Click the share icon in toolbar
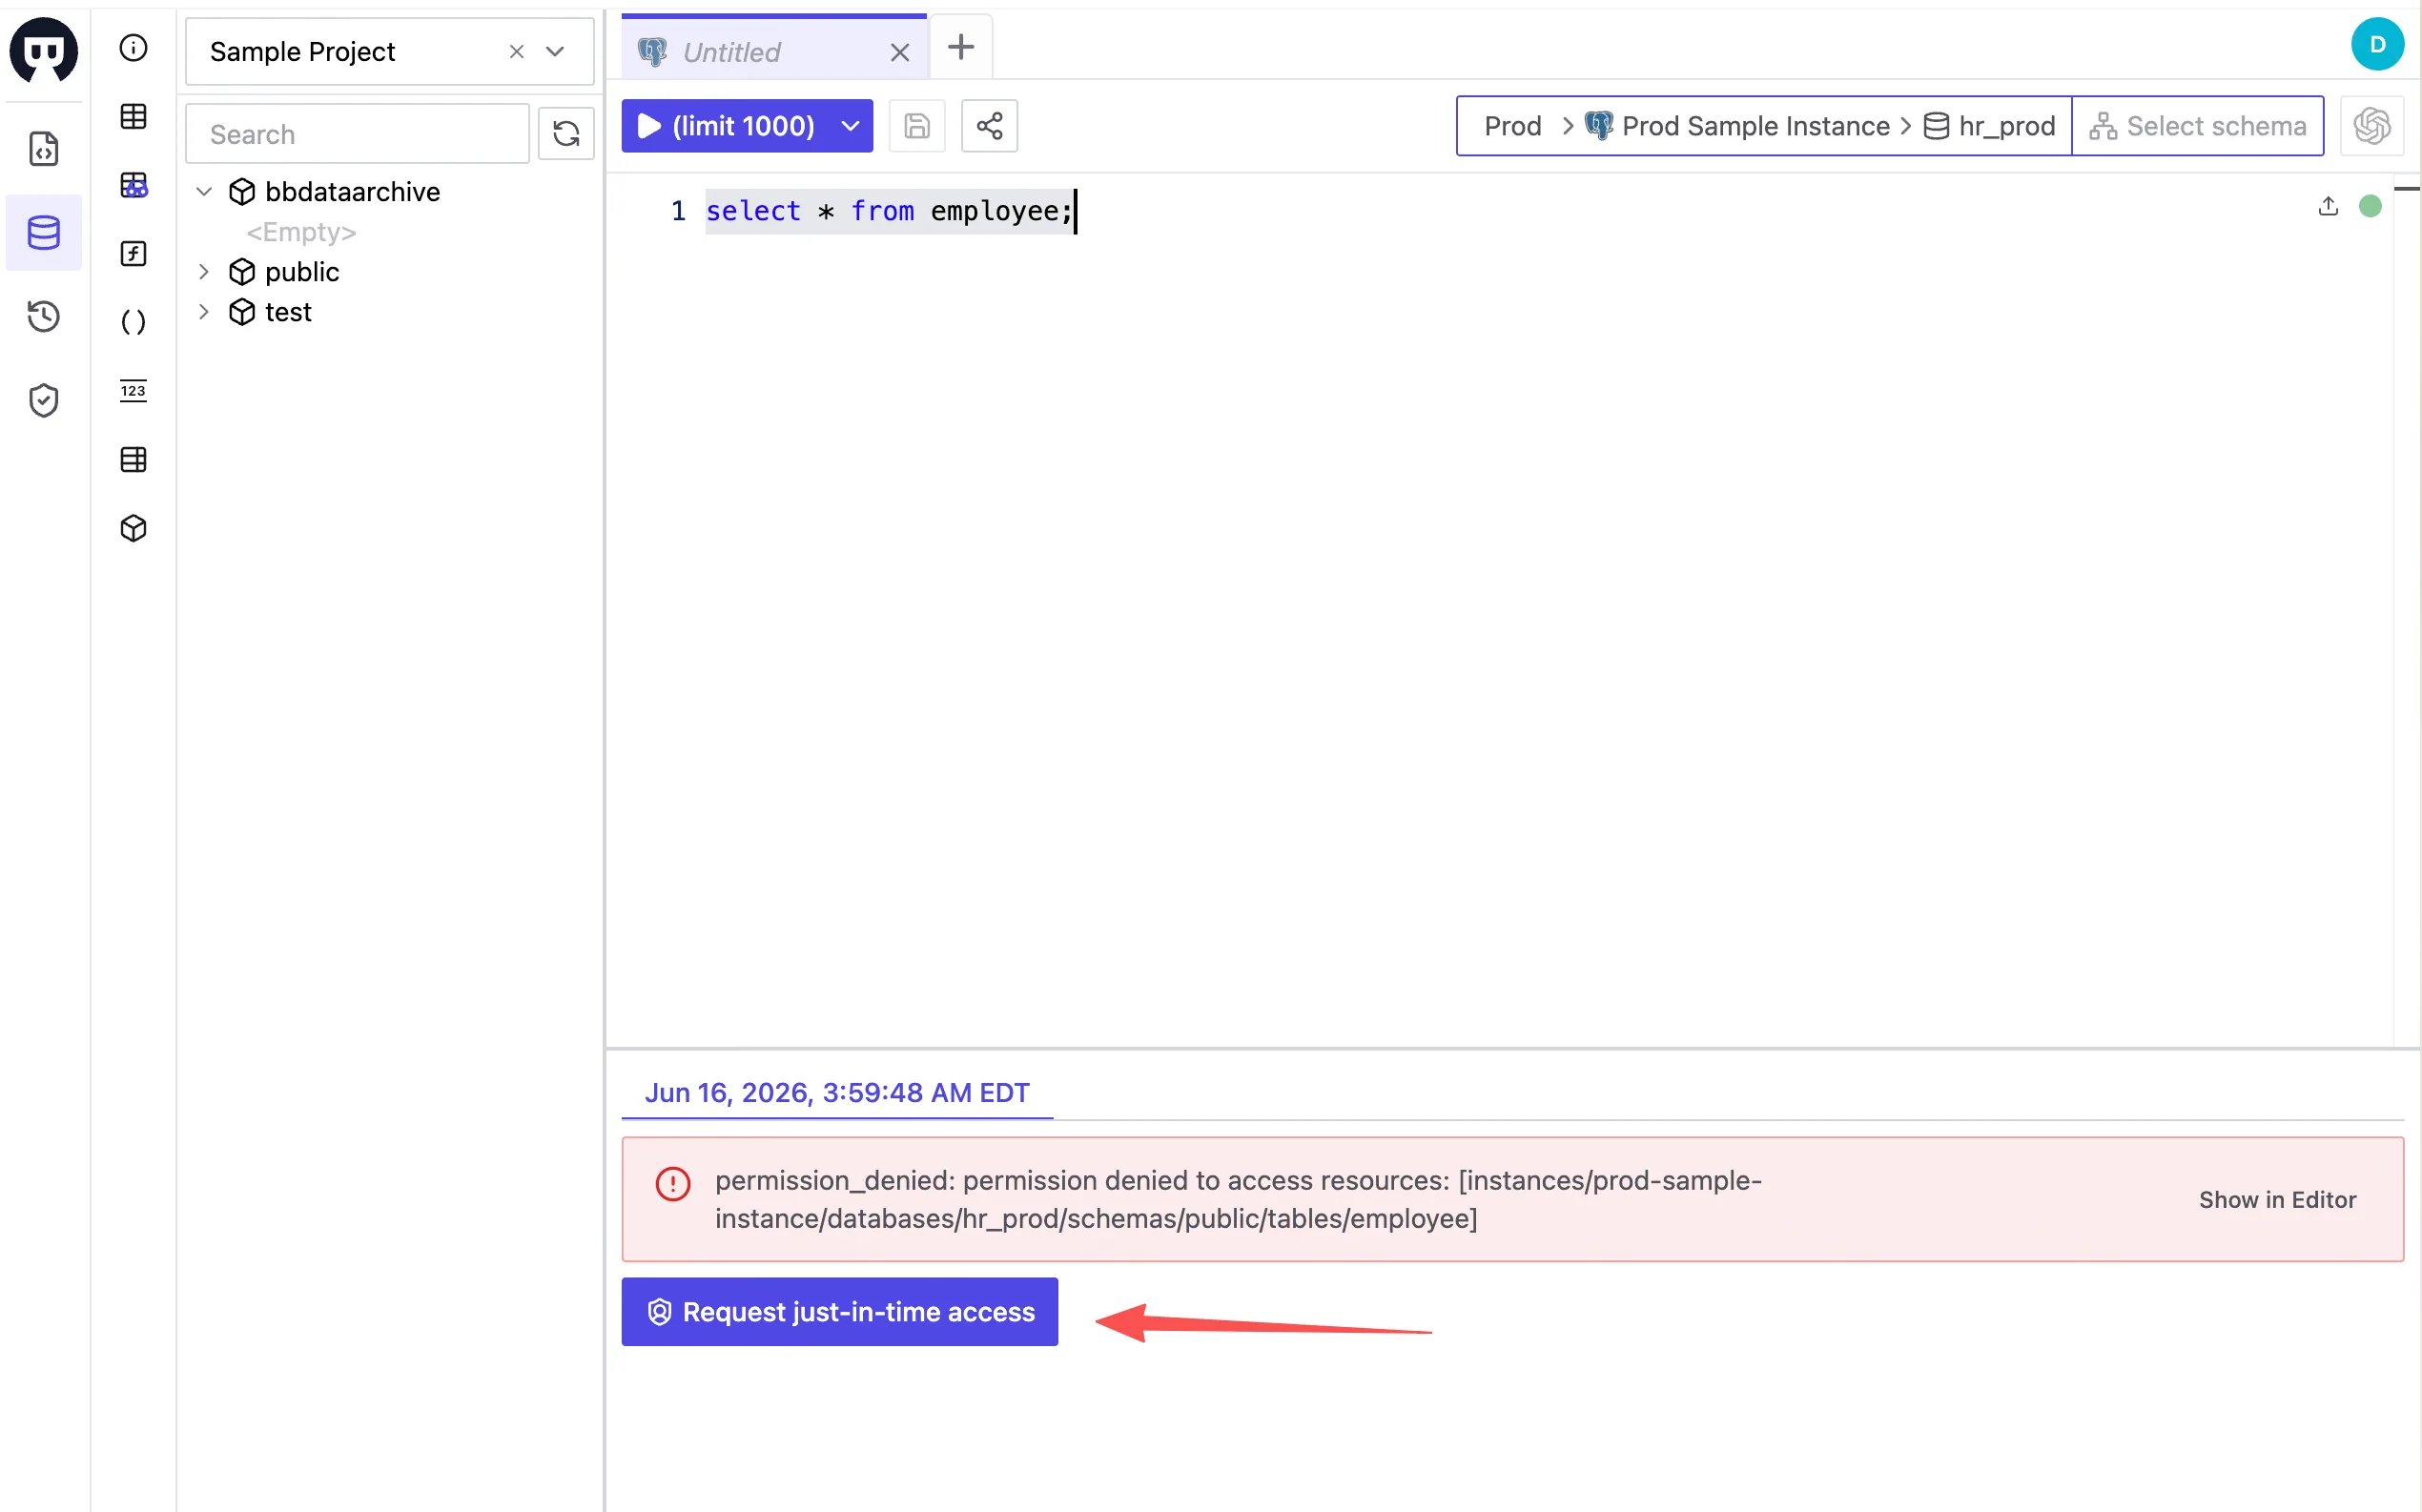This screenshot has width=2422, height=1512. point(989,126)
